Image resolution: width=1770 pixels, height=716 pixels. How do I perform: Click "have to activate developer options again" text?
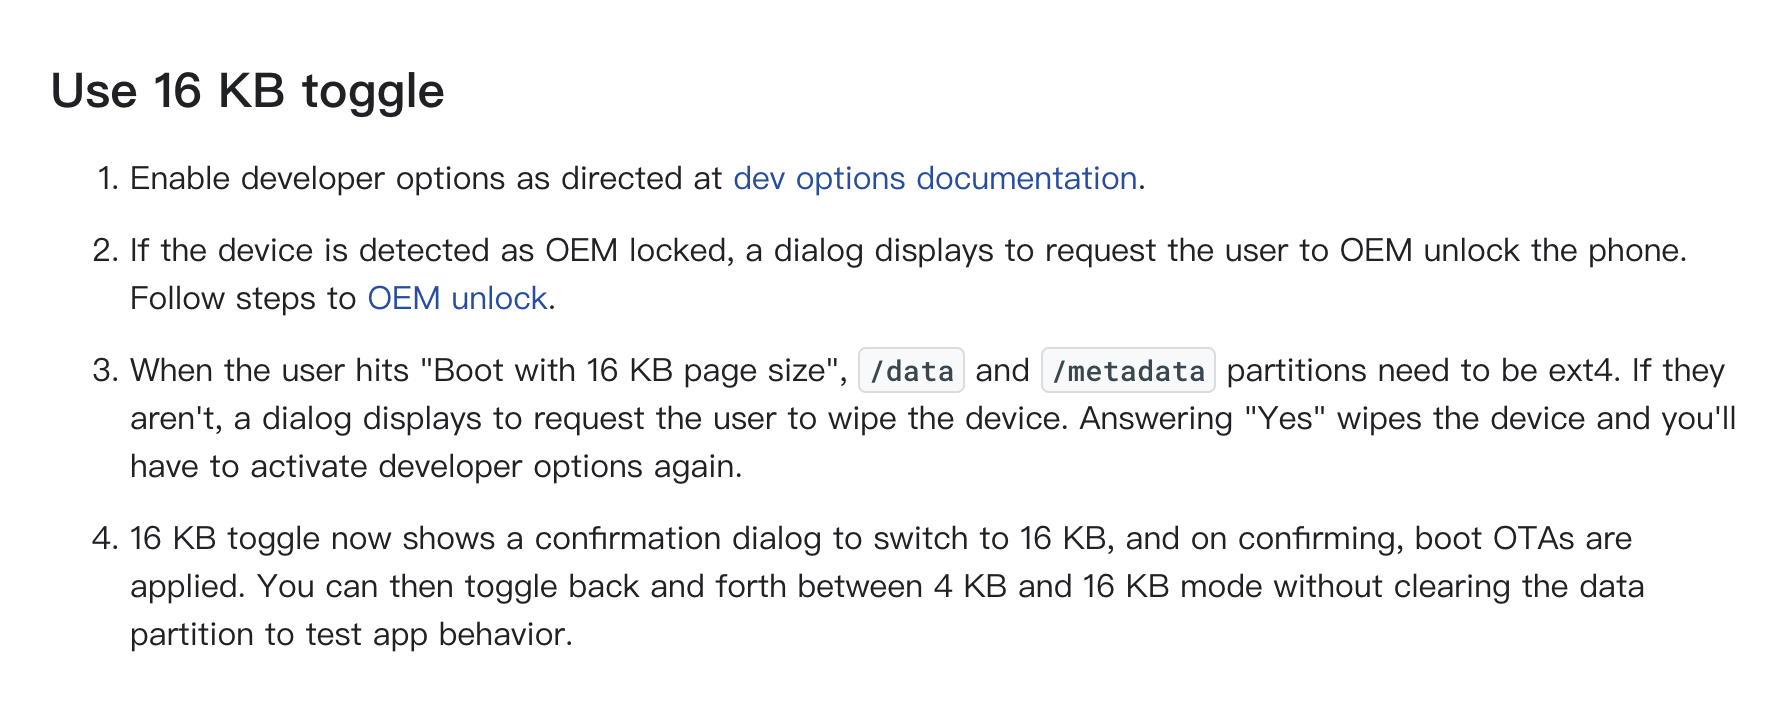tap(436, 466)
